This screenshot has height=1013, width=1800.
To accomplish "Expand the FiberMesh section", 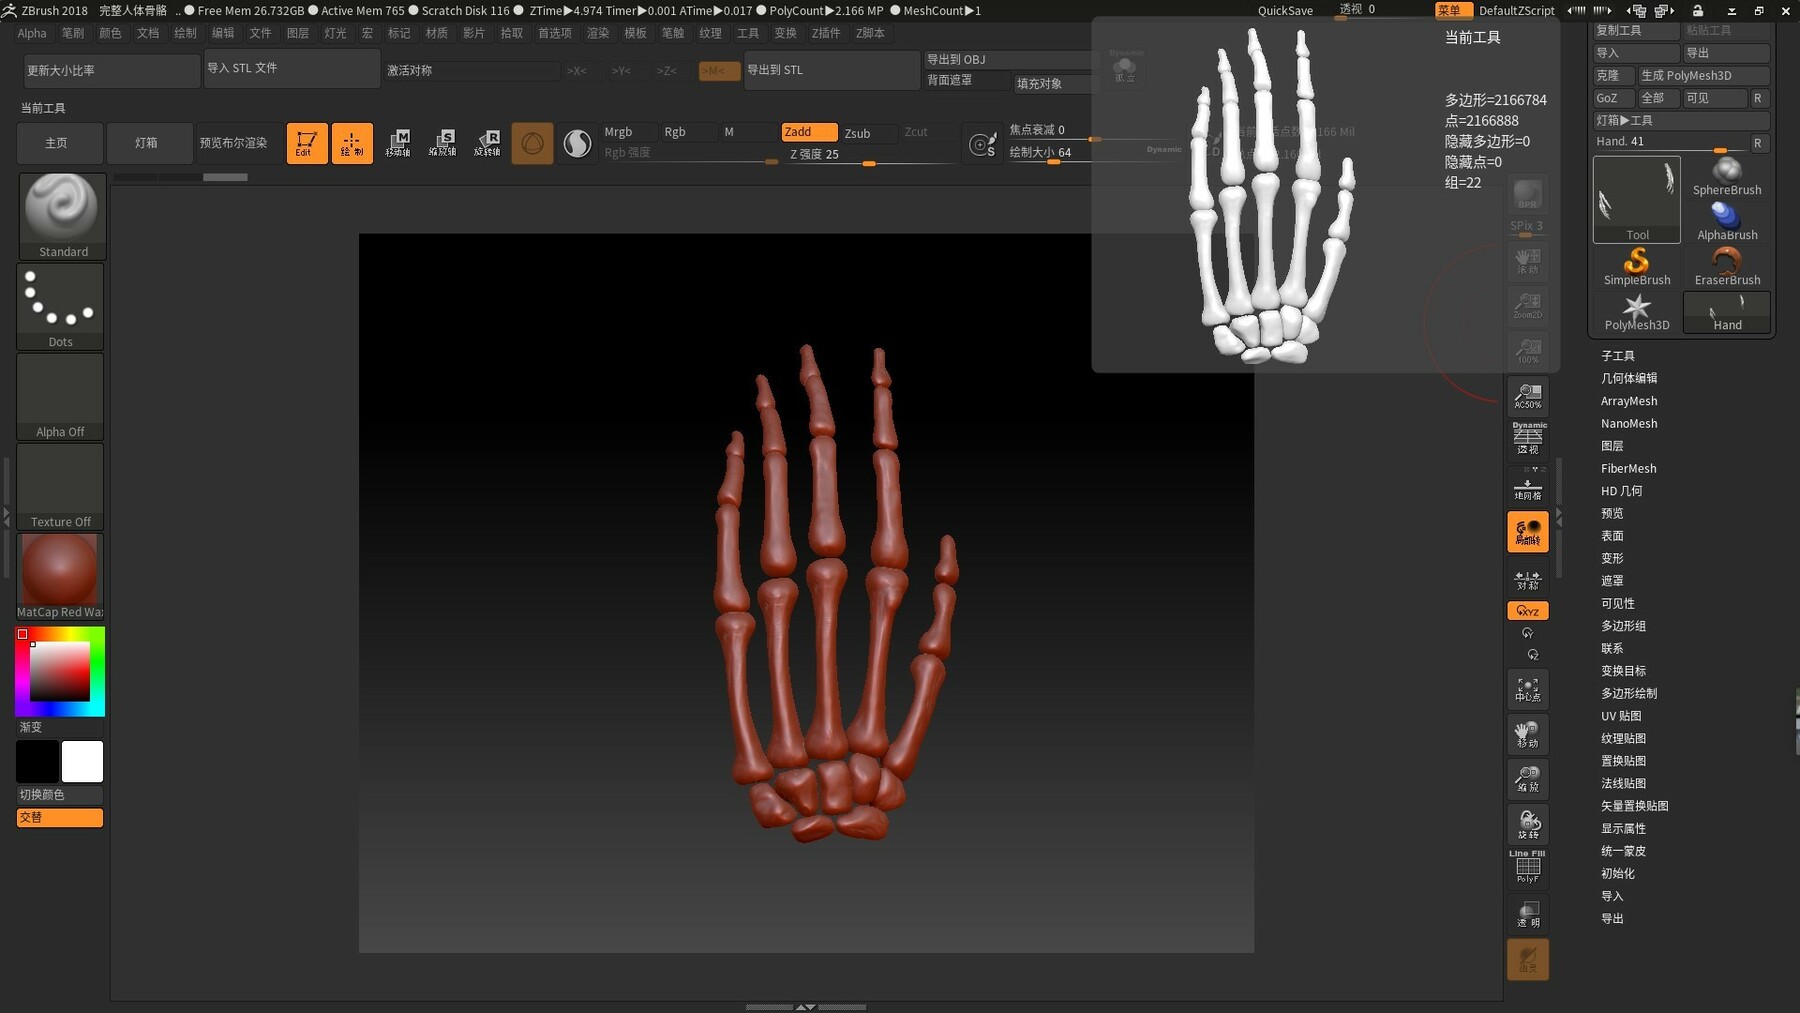I will click(1628, 468).
